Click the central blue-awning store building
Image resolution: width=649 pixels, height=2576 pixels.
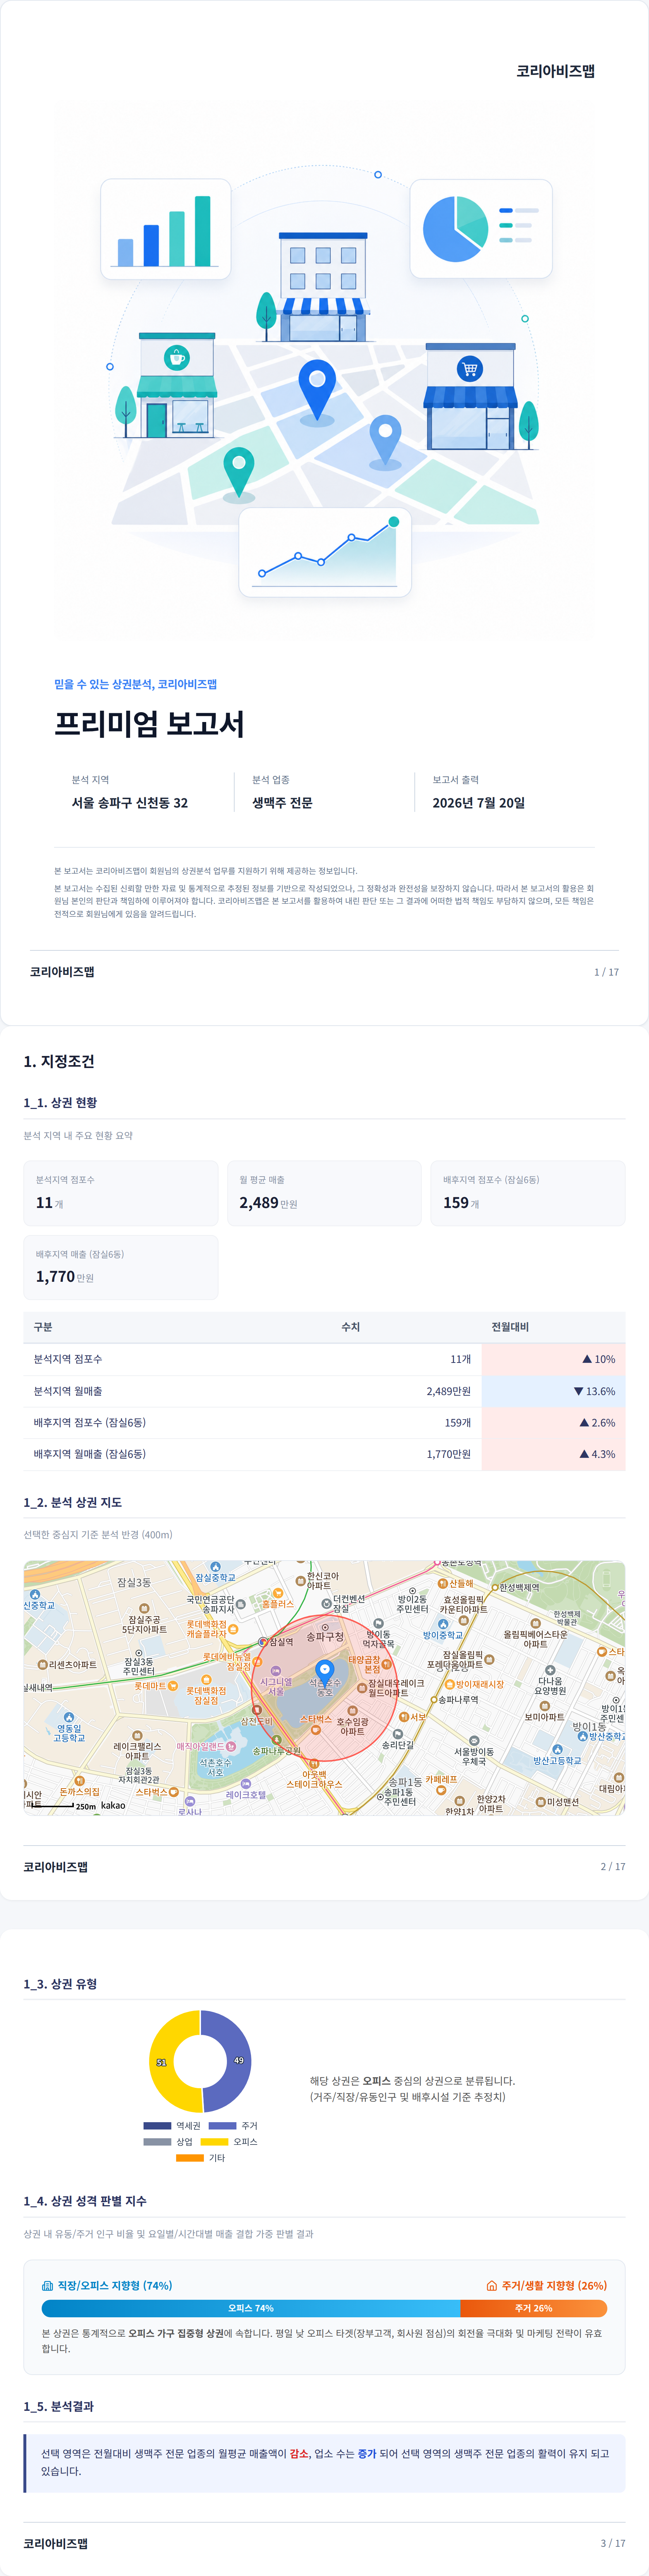coord(323,286)
